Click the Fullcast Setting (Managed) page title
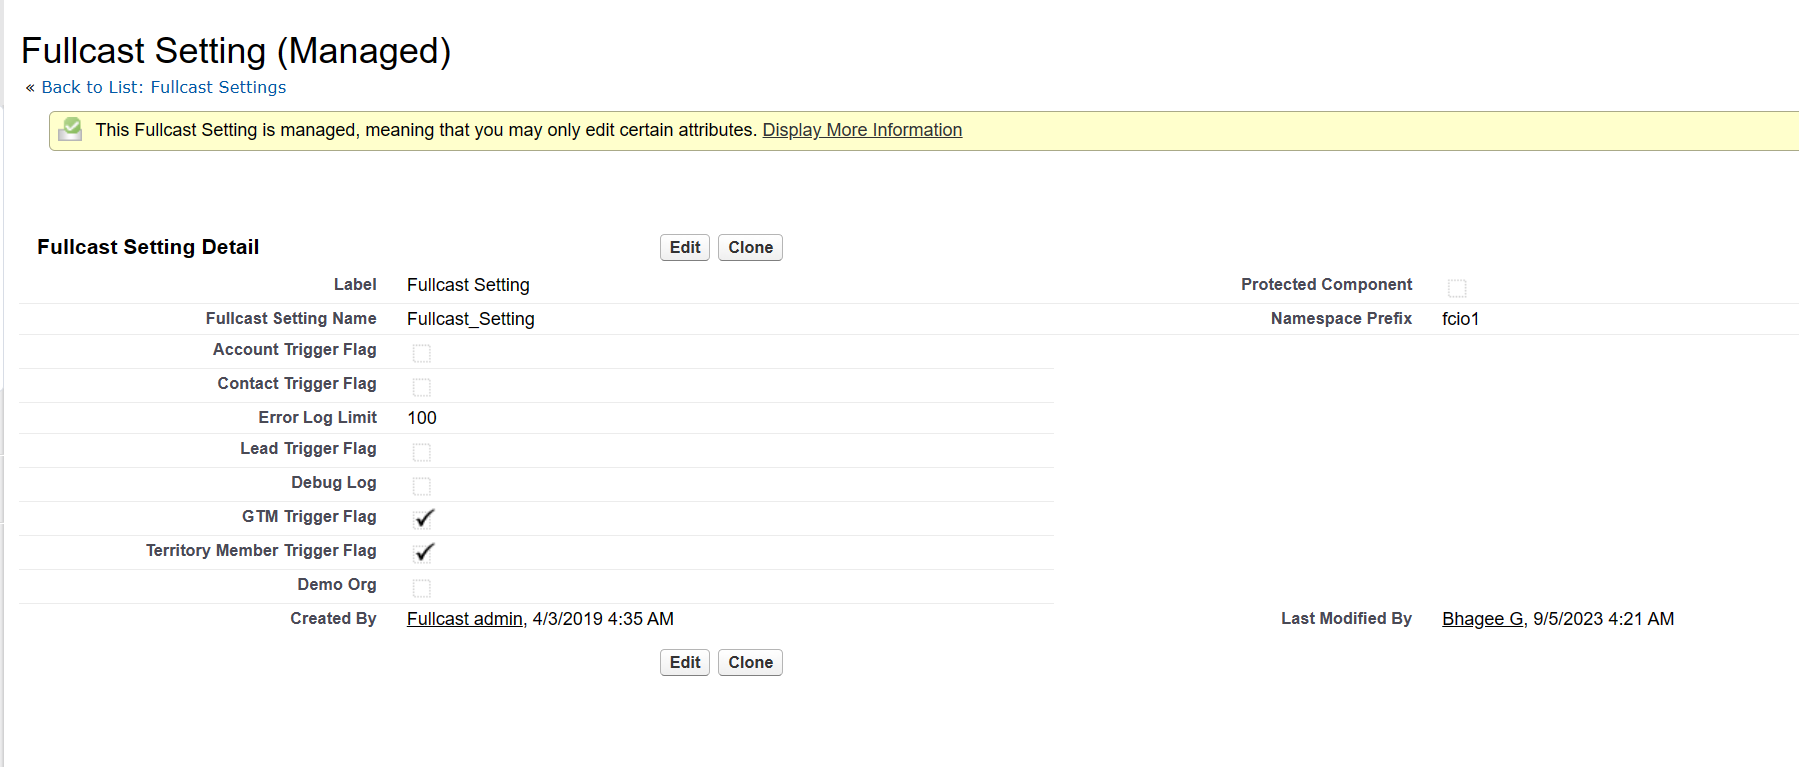 (236, 50)
